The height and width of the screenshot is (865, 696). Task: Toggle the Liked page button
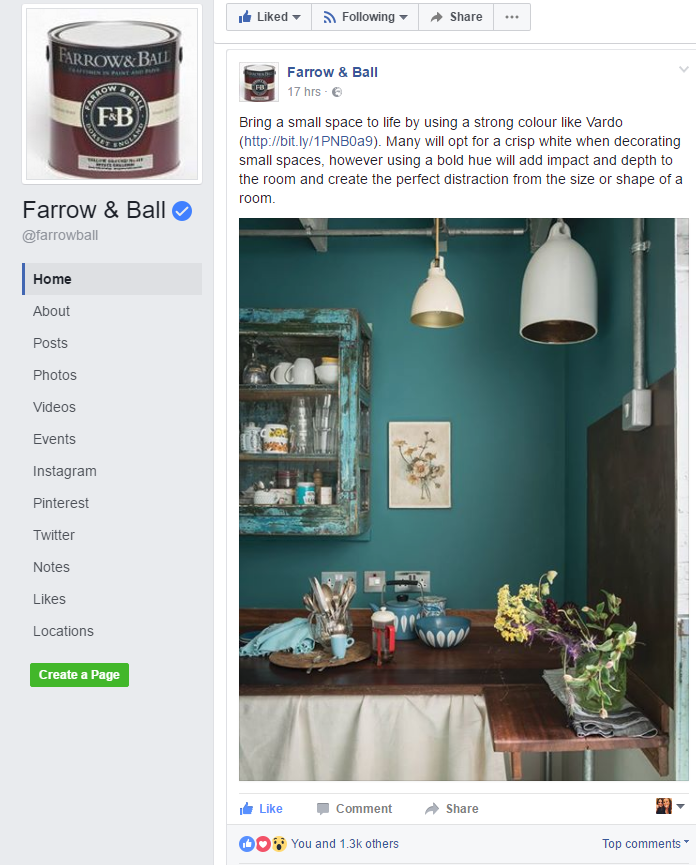point(269,17)
